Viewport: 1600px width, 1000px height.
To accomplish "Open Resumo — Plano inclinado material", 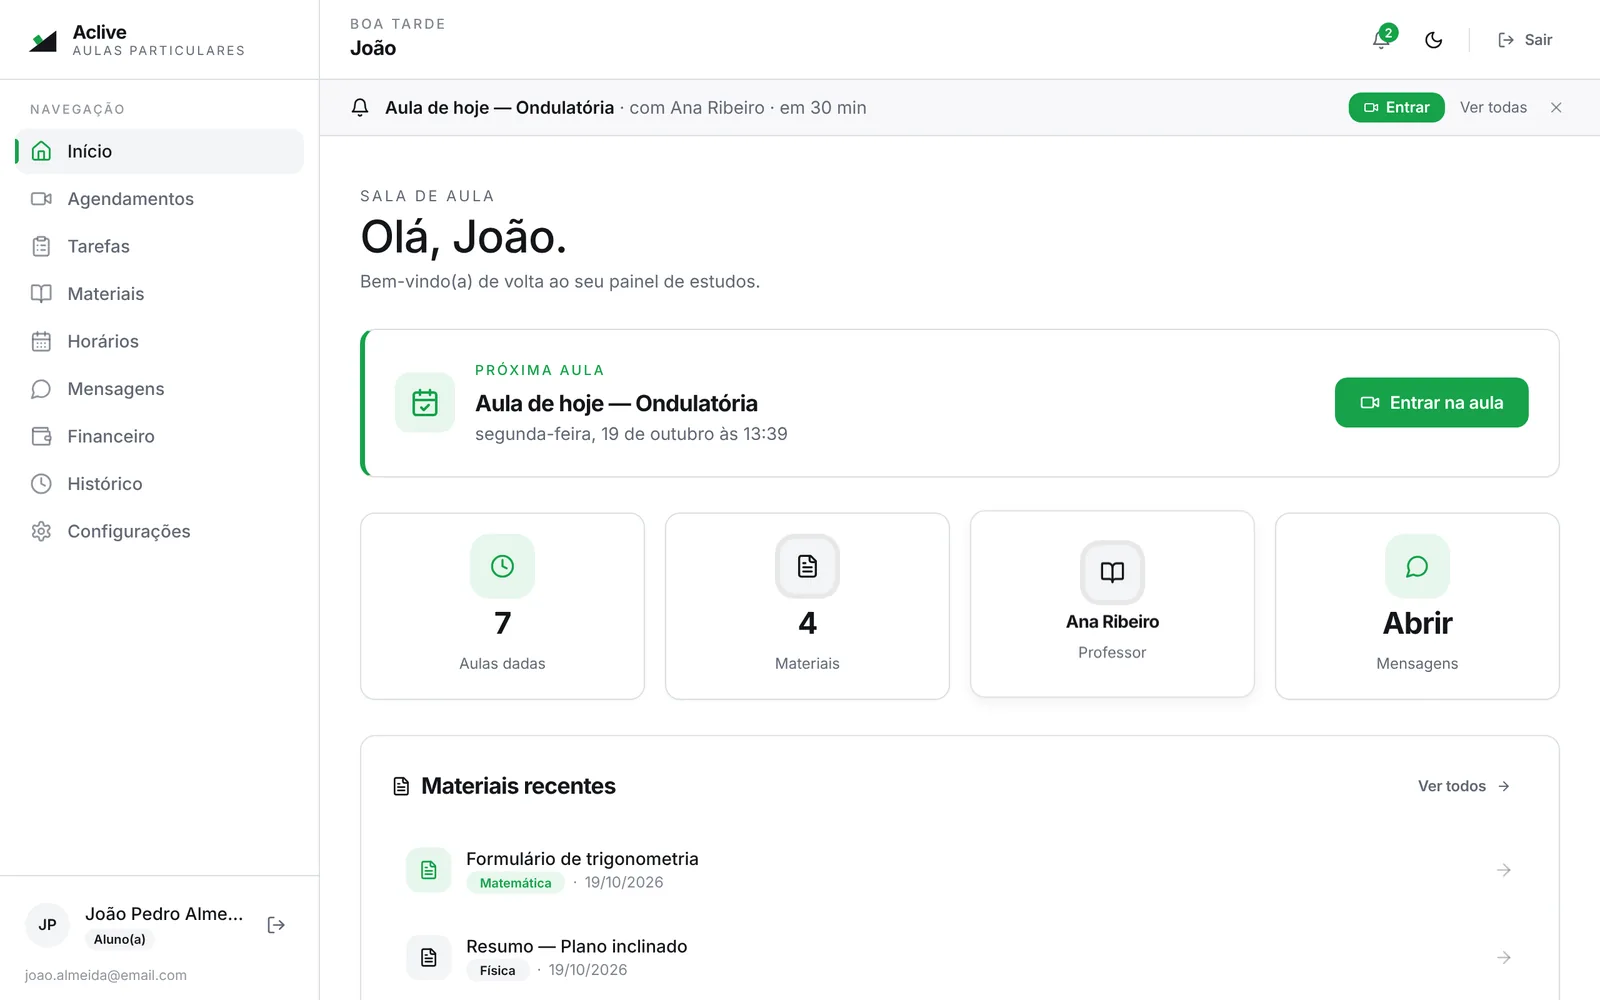I will click(960, 957).
